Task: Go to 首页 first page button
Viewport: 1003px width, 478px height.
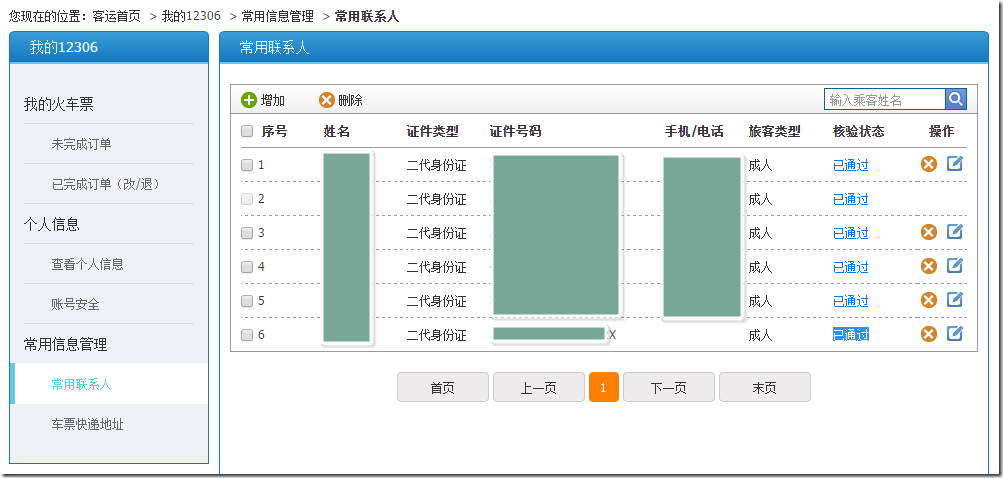Action: [443, 387]
